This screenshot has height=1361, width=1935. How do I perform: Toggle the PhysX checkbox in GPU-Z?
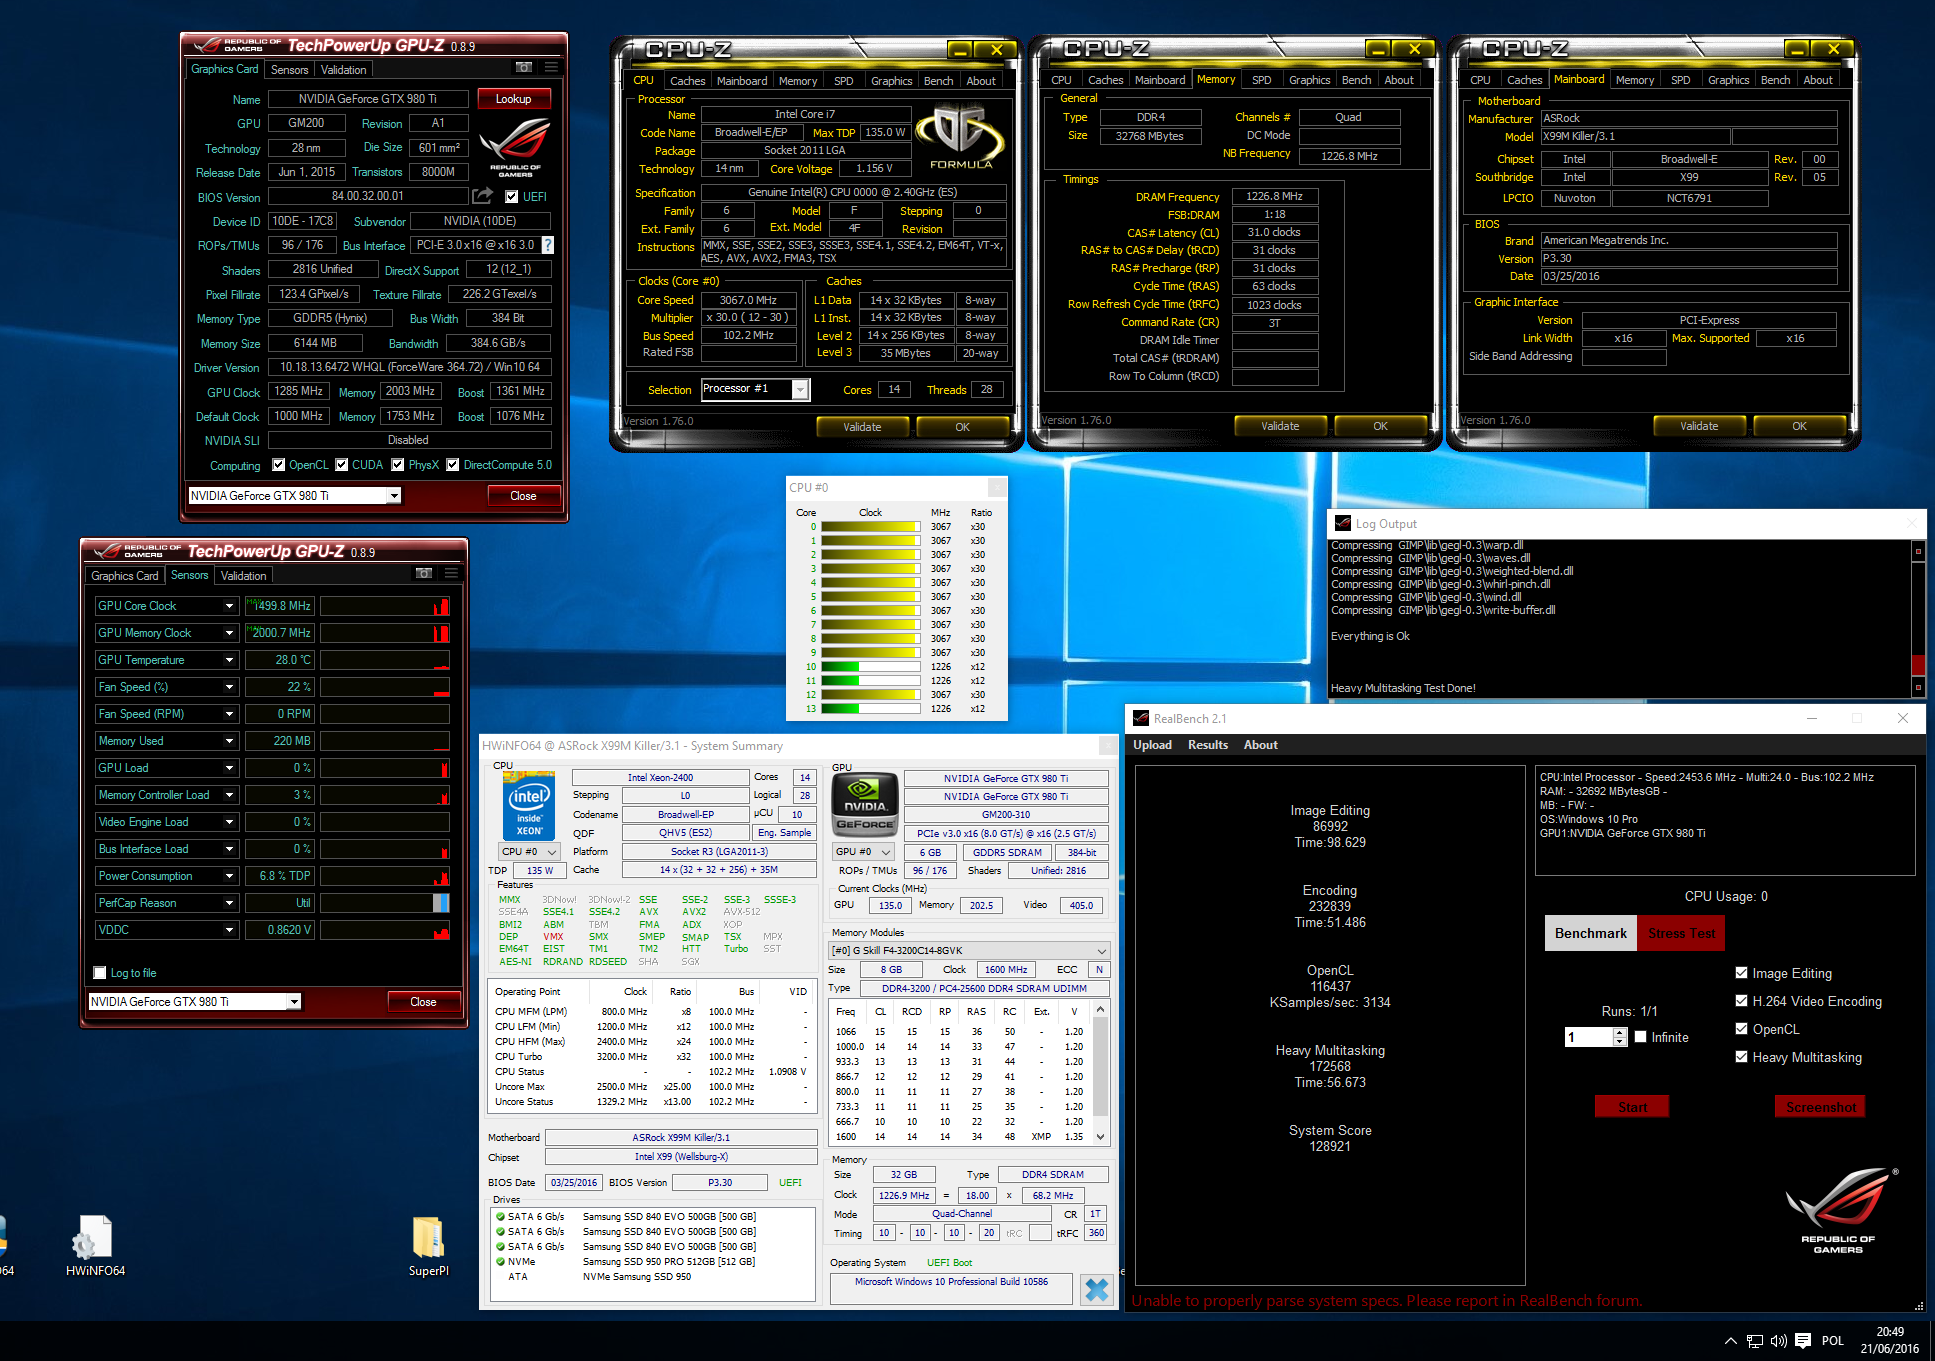398,464
